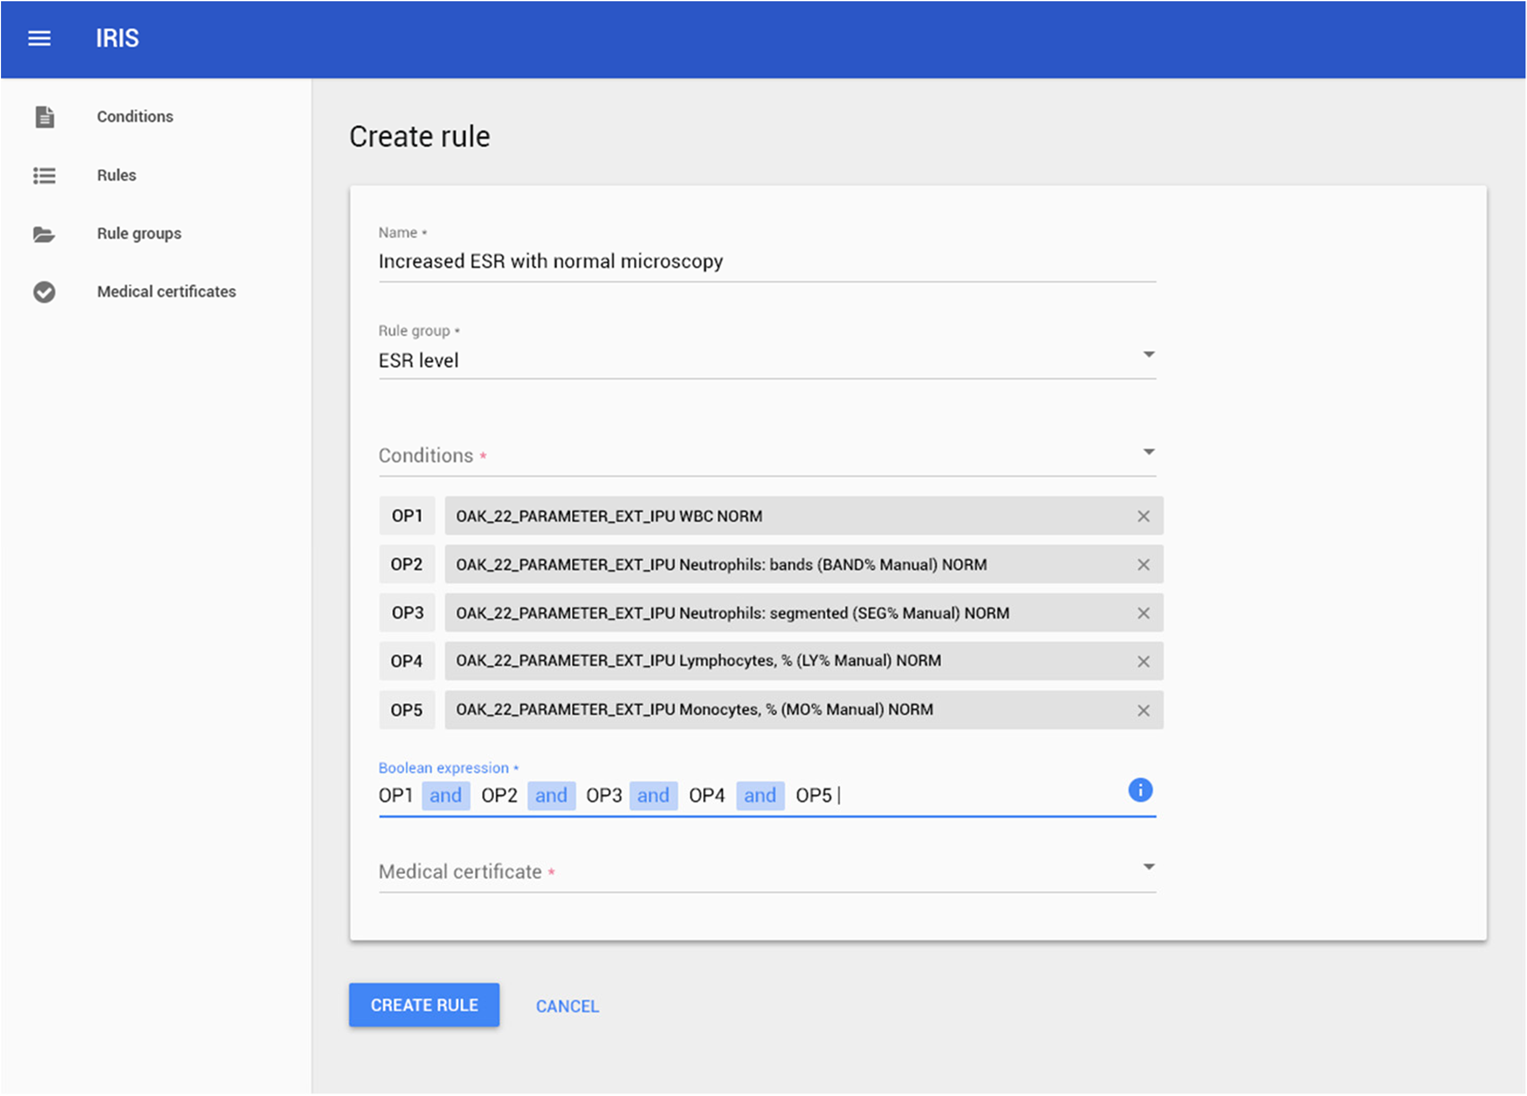1527x1096 pixels.
Task: Navigate to Medical certificates page
Action: 166,292
